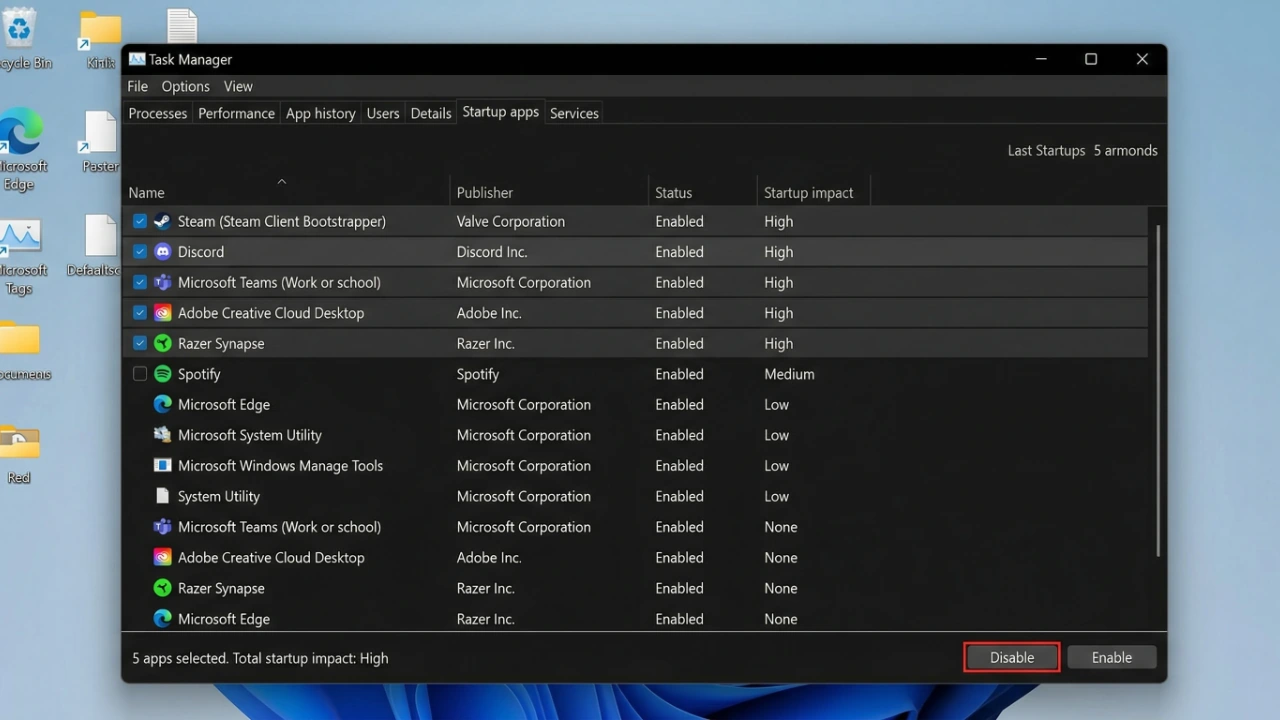
Task: Click the Adobe Creative Cloud Desktop icon
Action: point(162,312)
